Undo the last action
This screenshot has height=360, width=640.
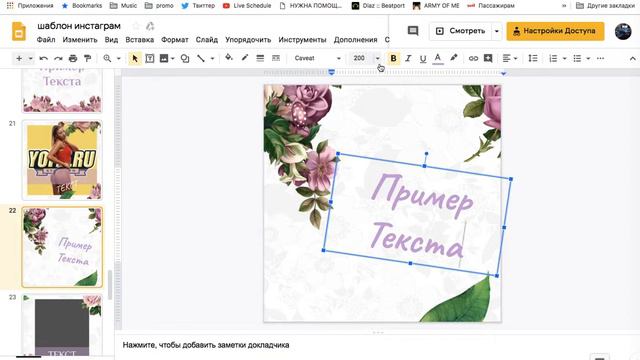tap(44, 58)
